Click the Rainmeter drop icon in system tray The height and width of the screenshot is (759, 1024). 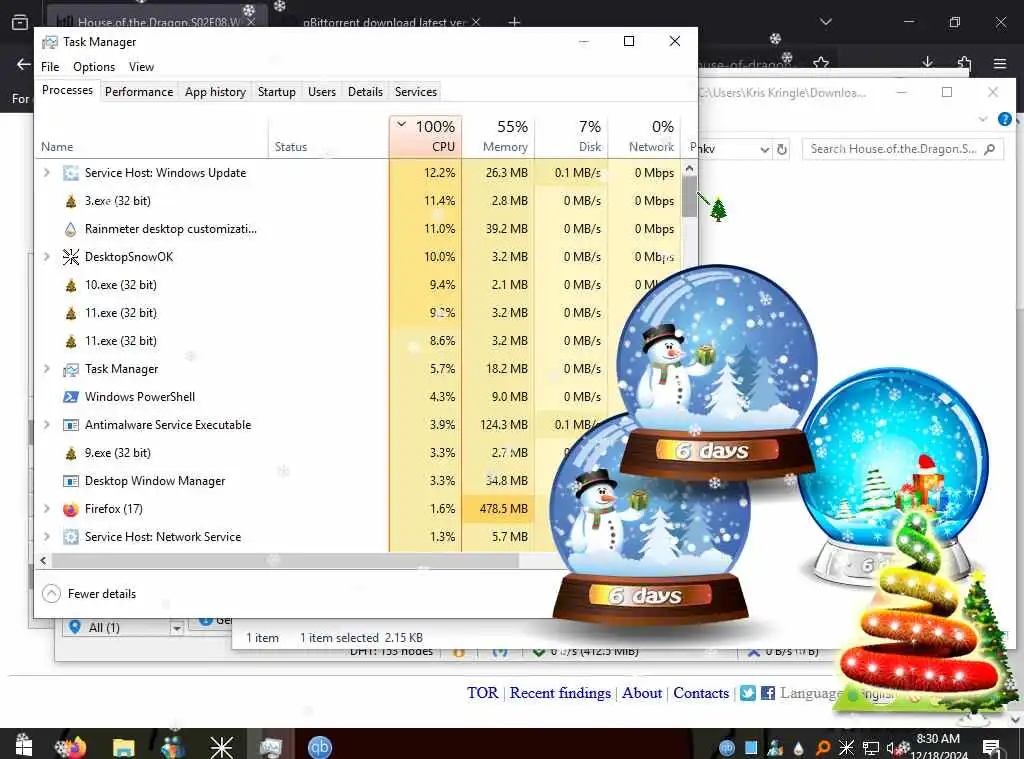798,748
